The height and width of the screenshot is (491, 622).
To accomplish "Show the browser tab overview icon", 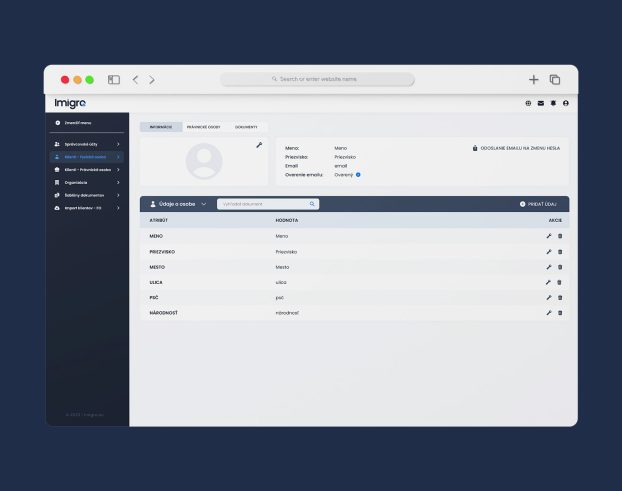I will click(555, 80).
